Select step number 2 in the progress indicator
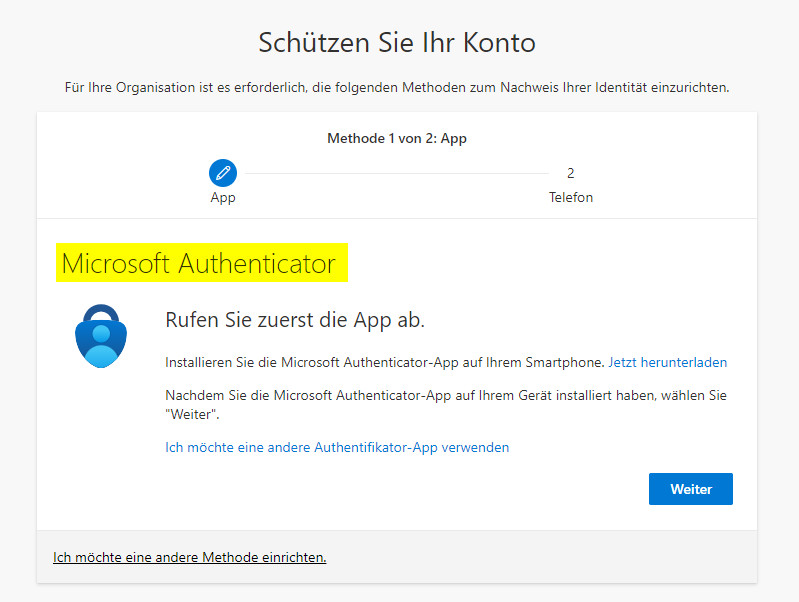Viewport: 799px width, 602px height. click(570, 173)
